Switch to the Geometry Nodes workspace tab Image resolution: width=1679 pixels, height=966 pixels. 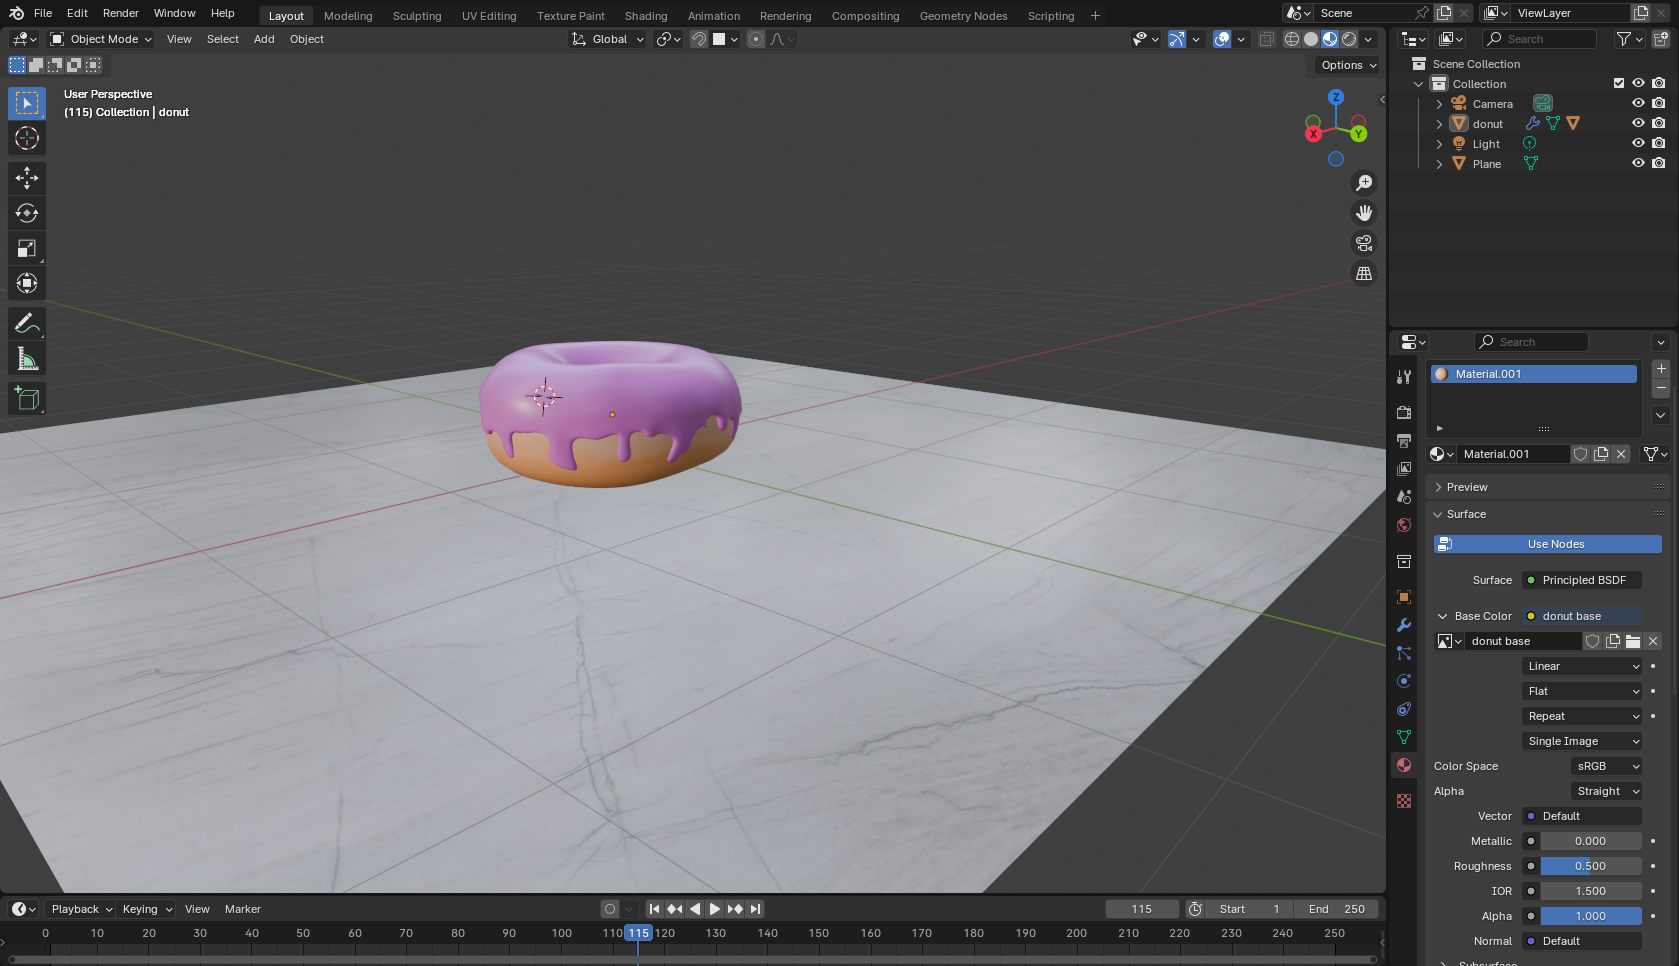click(964, 16)
